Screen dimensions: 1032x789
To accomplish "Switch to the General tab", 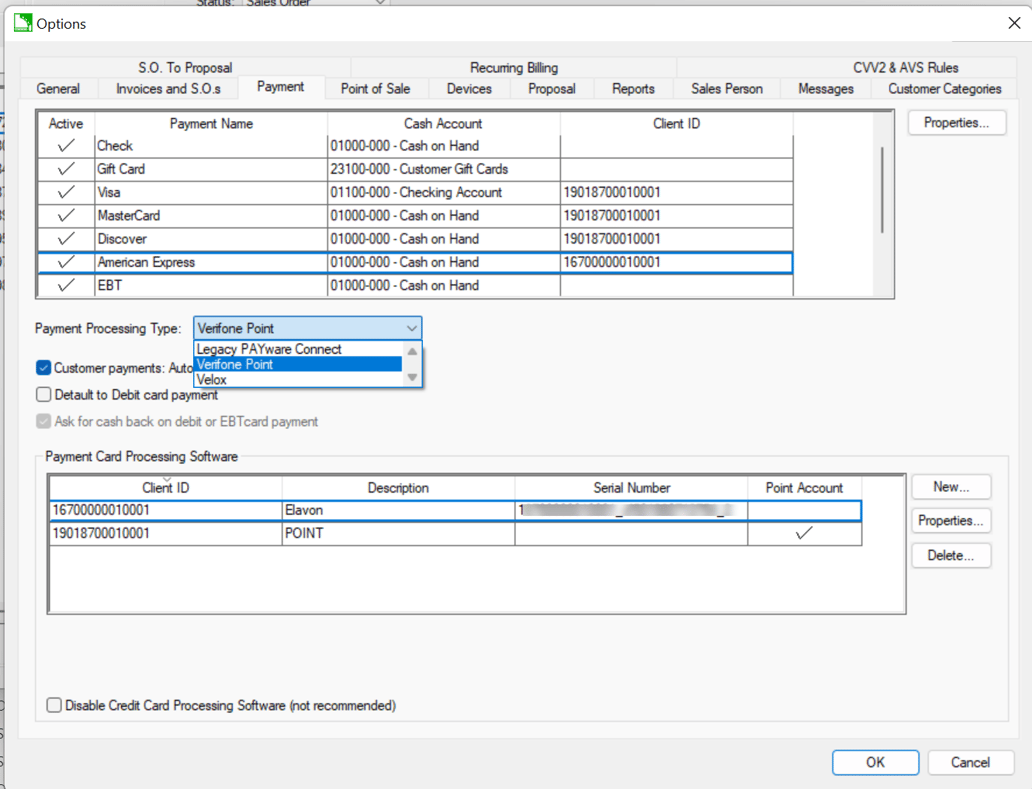I will (x=58, y=88).
